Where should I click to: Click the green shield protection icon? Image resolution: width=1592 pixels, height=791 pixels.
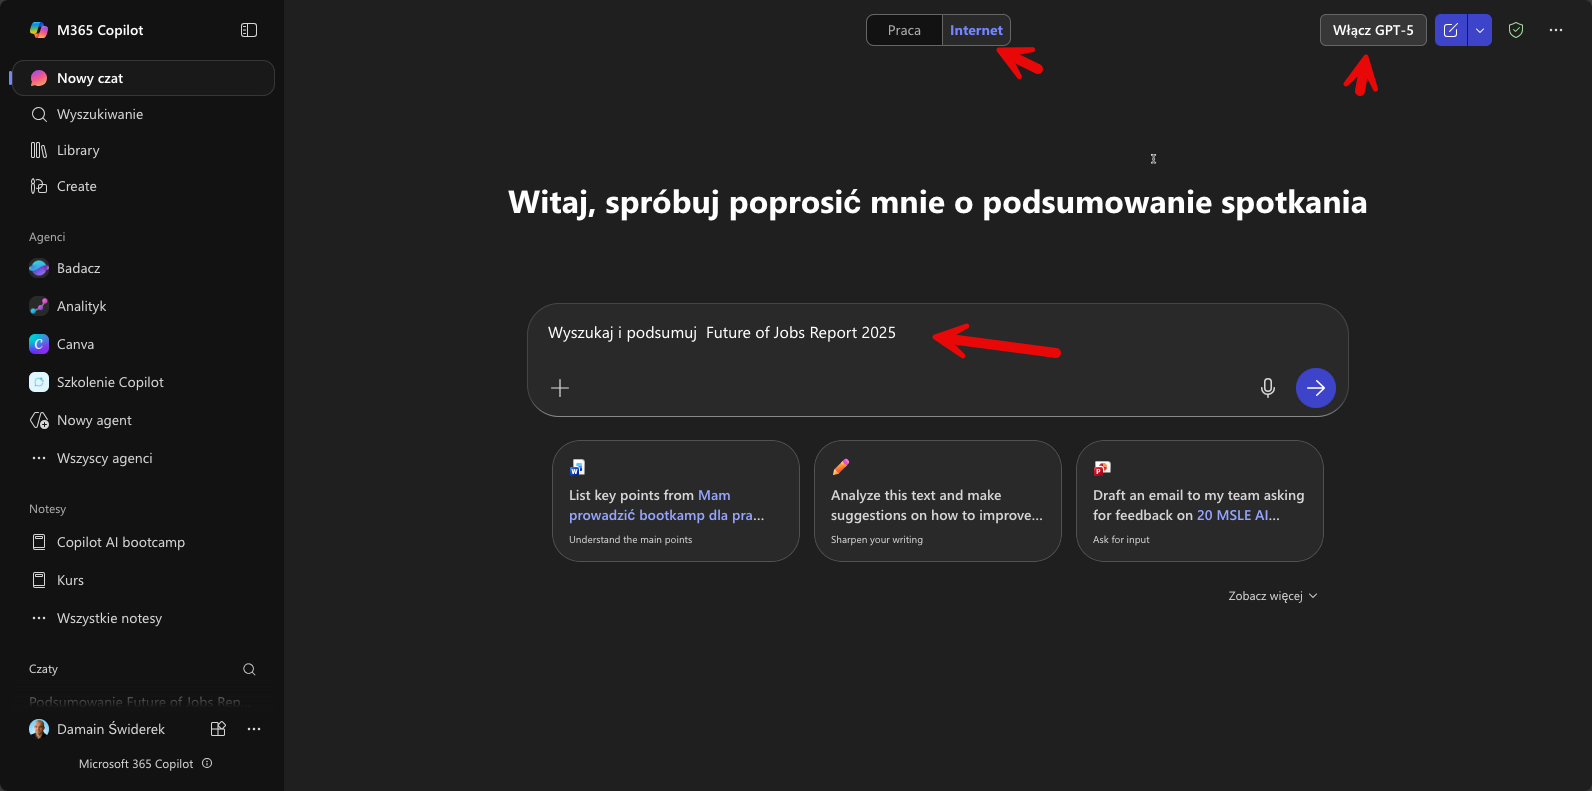click(x=1516, y=30)
